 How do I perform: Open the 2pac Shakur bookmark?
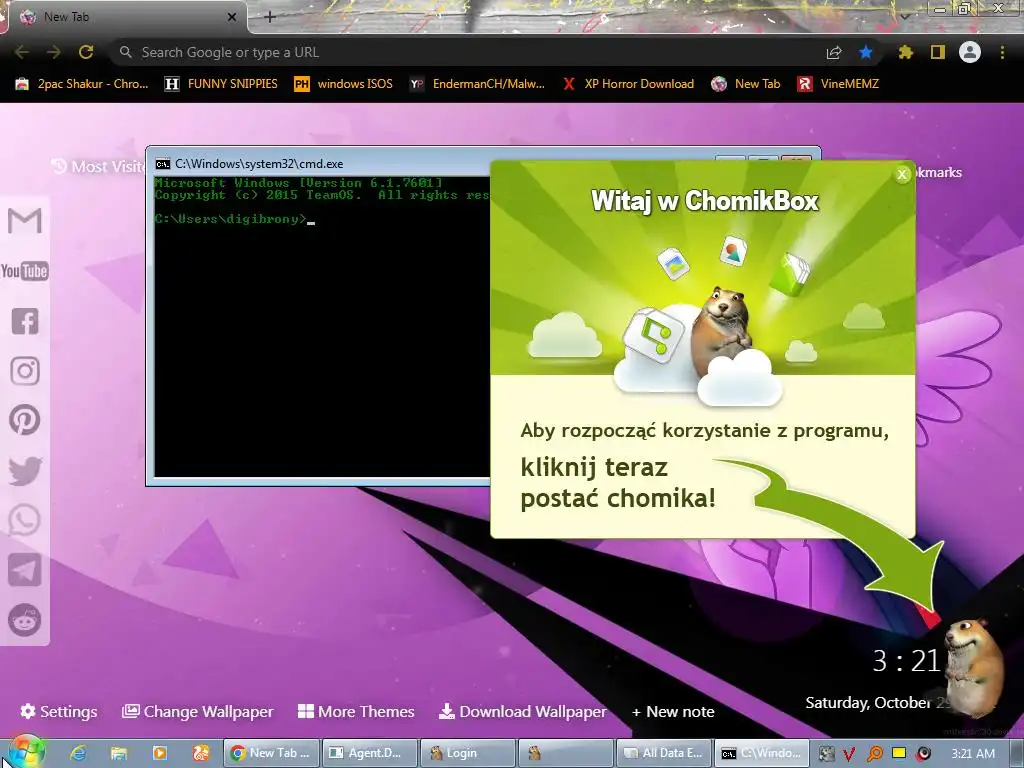[x=82, y=84]
